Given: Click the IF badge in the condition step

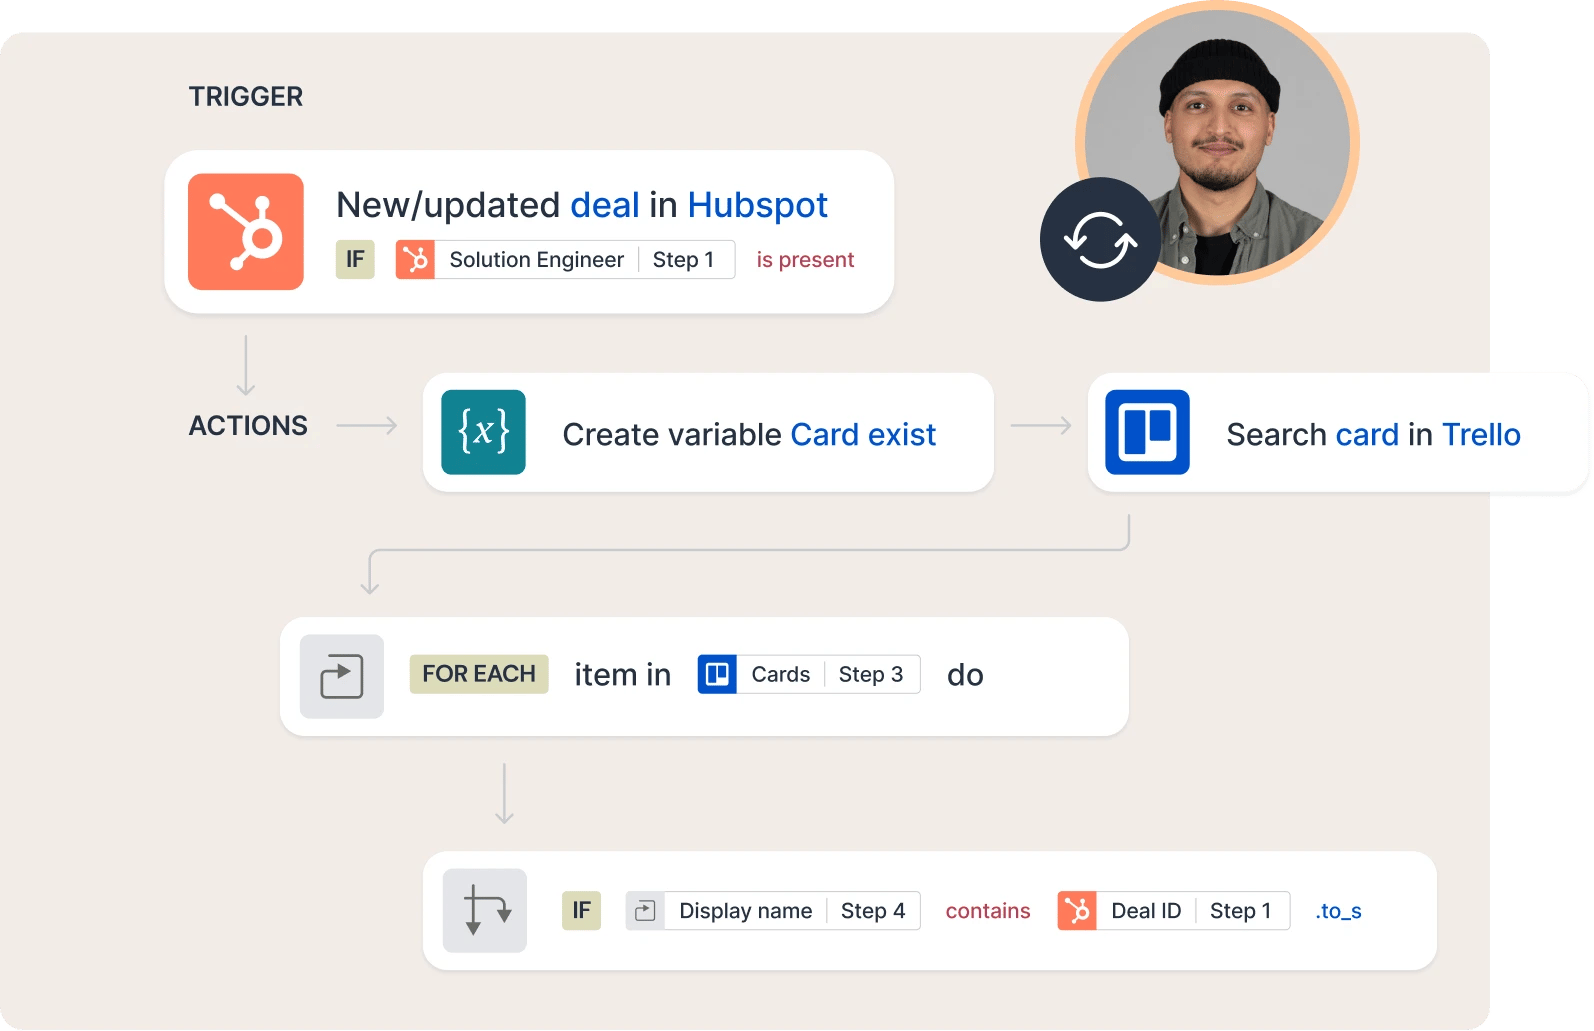Looking at the screenshot, I should pyautogui.click(x=581, y=911).
